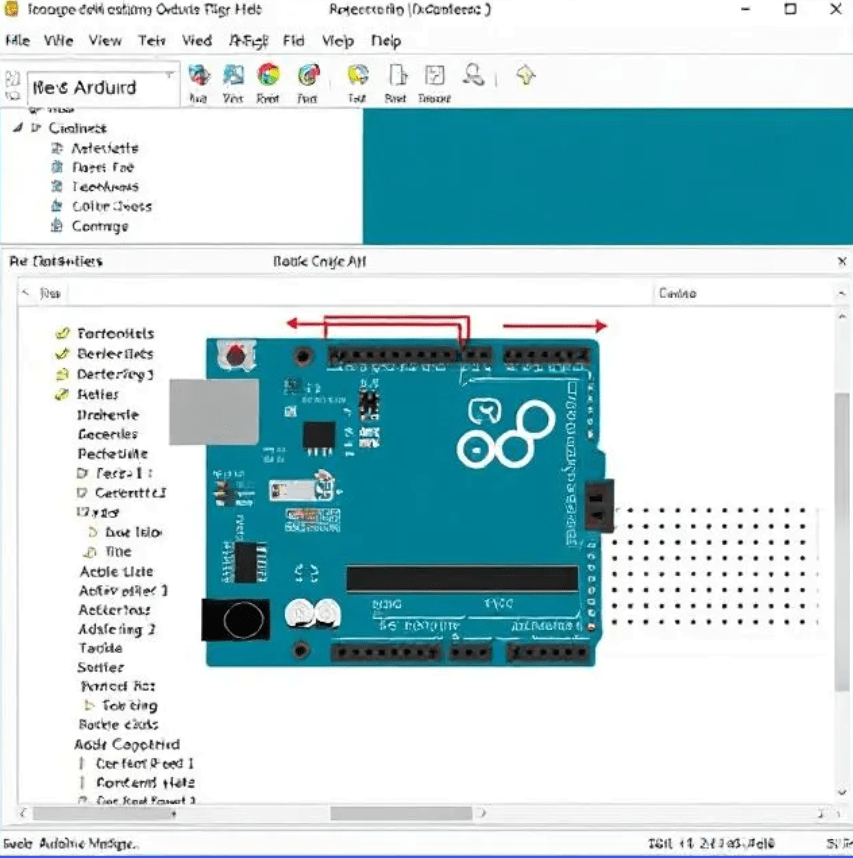Viewport: 853px width, 858px height.
Task: Click the black power jack on the board
Action: tap(236, 621)
